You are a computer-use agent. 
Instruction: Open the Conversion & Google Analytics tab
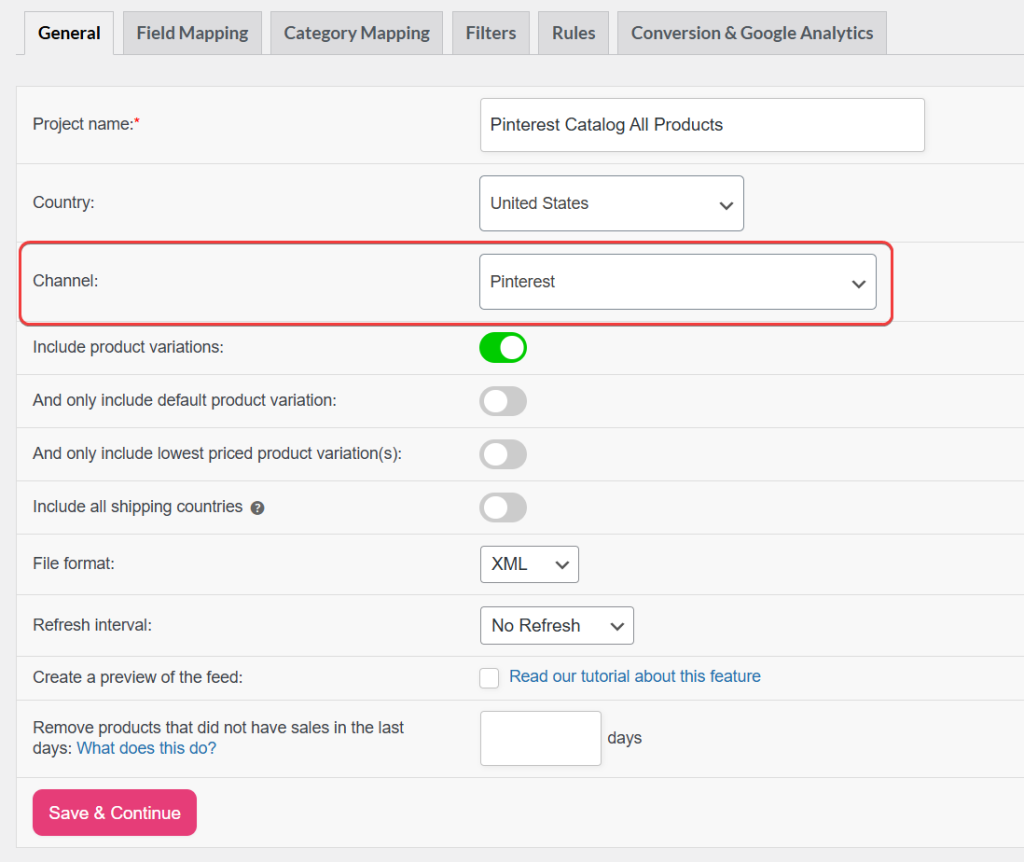751,32
